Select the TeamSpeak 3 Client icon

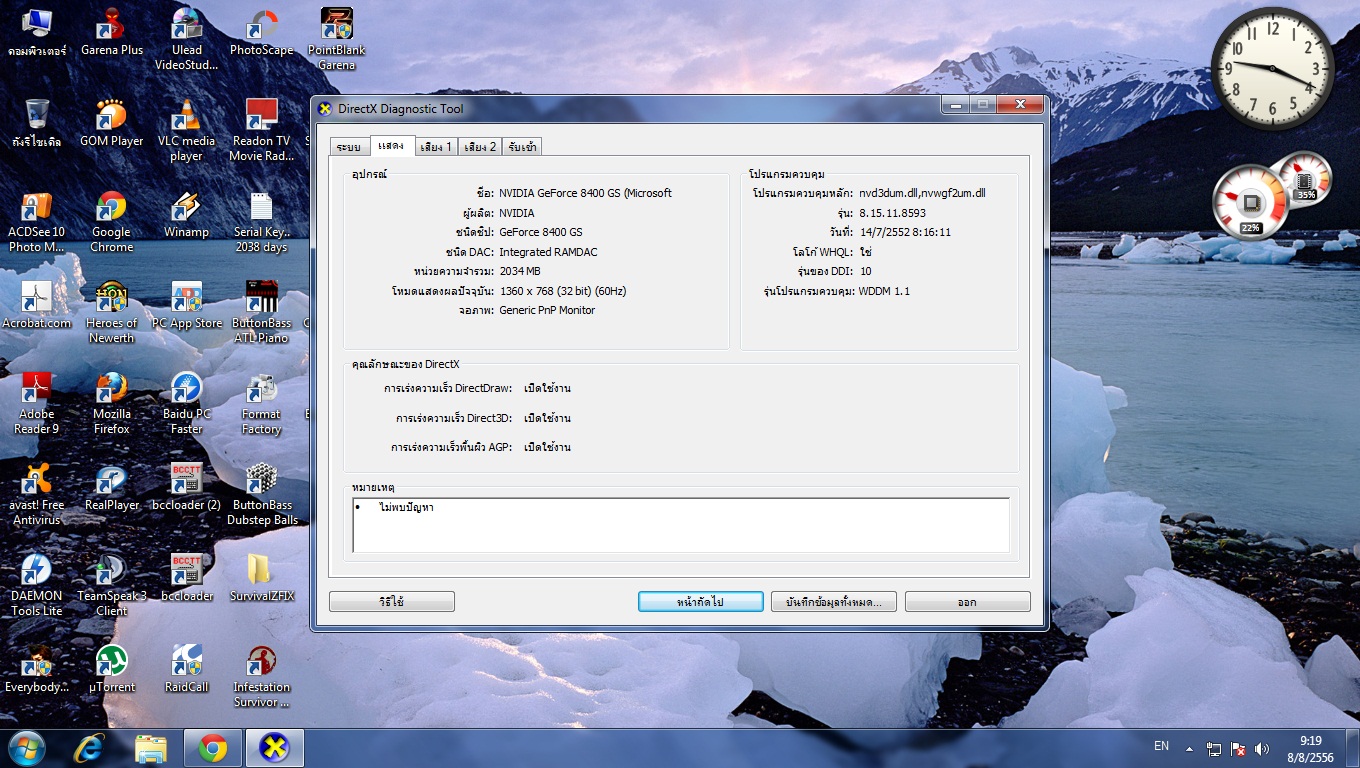[112, 585]
